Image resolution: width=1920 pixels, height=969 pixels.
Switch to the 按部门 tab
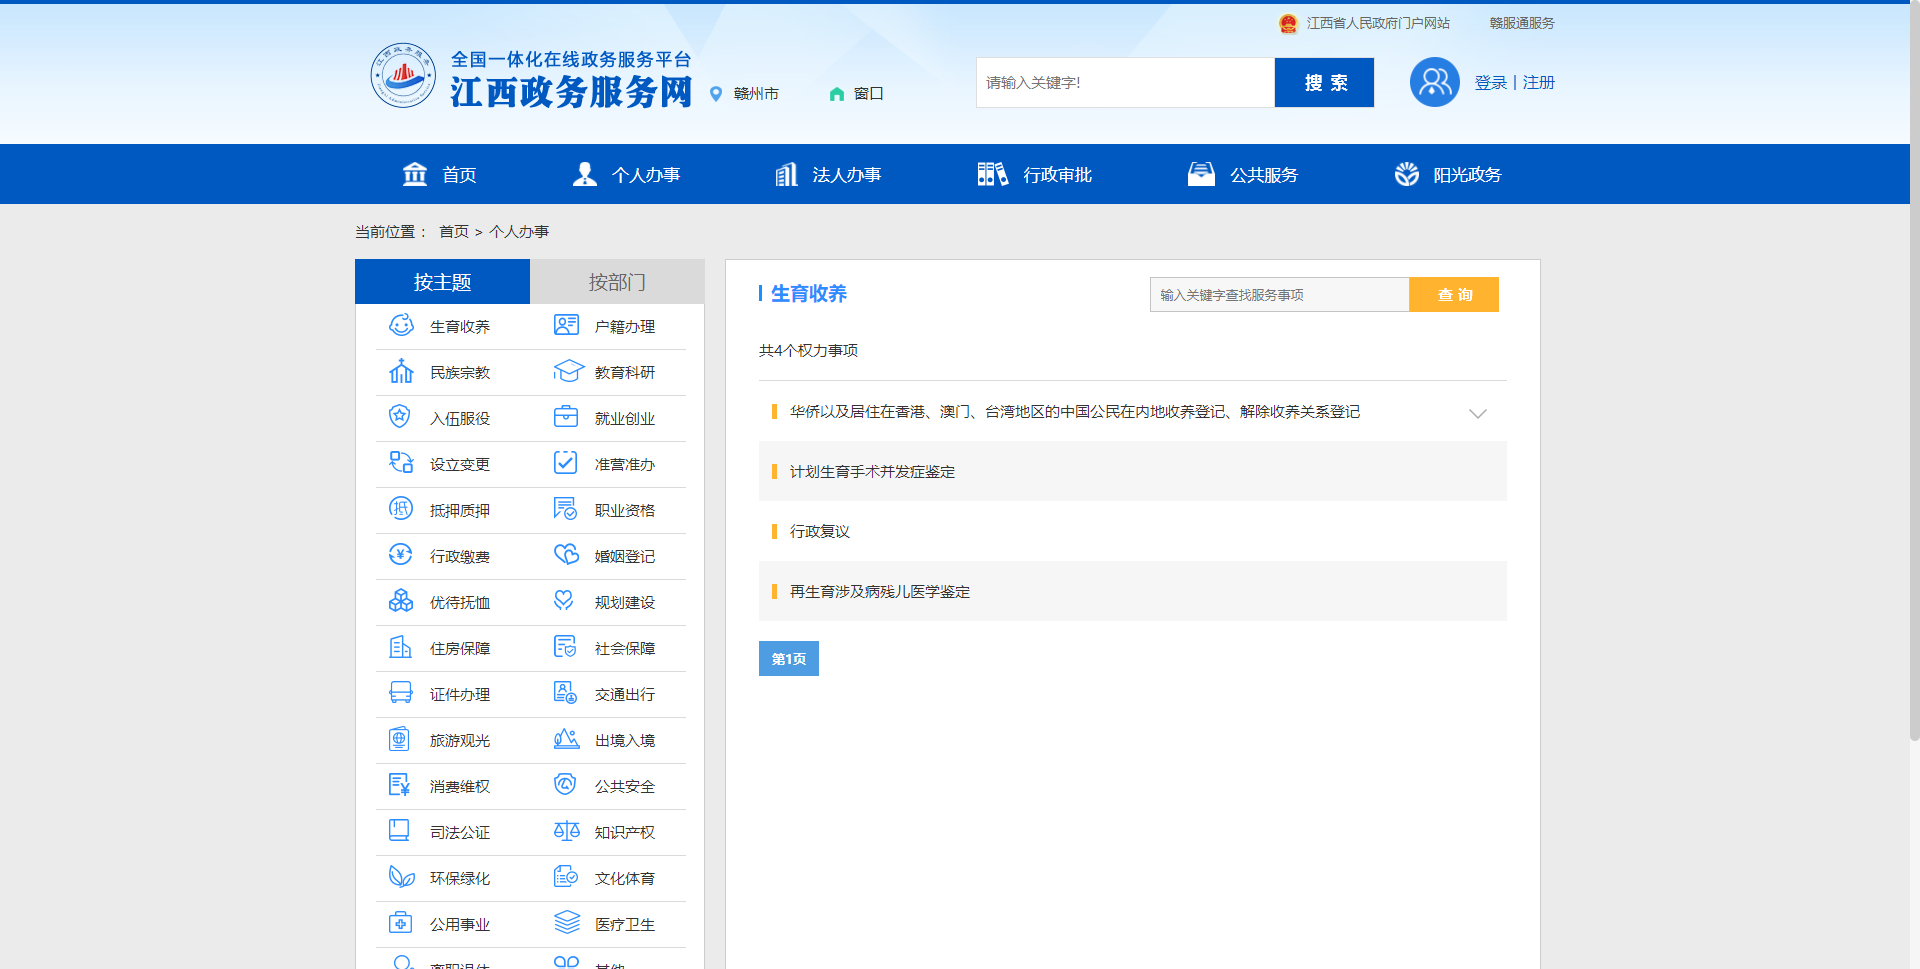coord(617,281)
